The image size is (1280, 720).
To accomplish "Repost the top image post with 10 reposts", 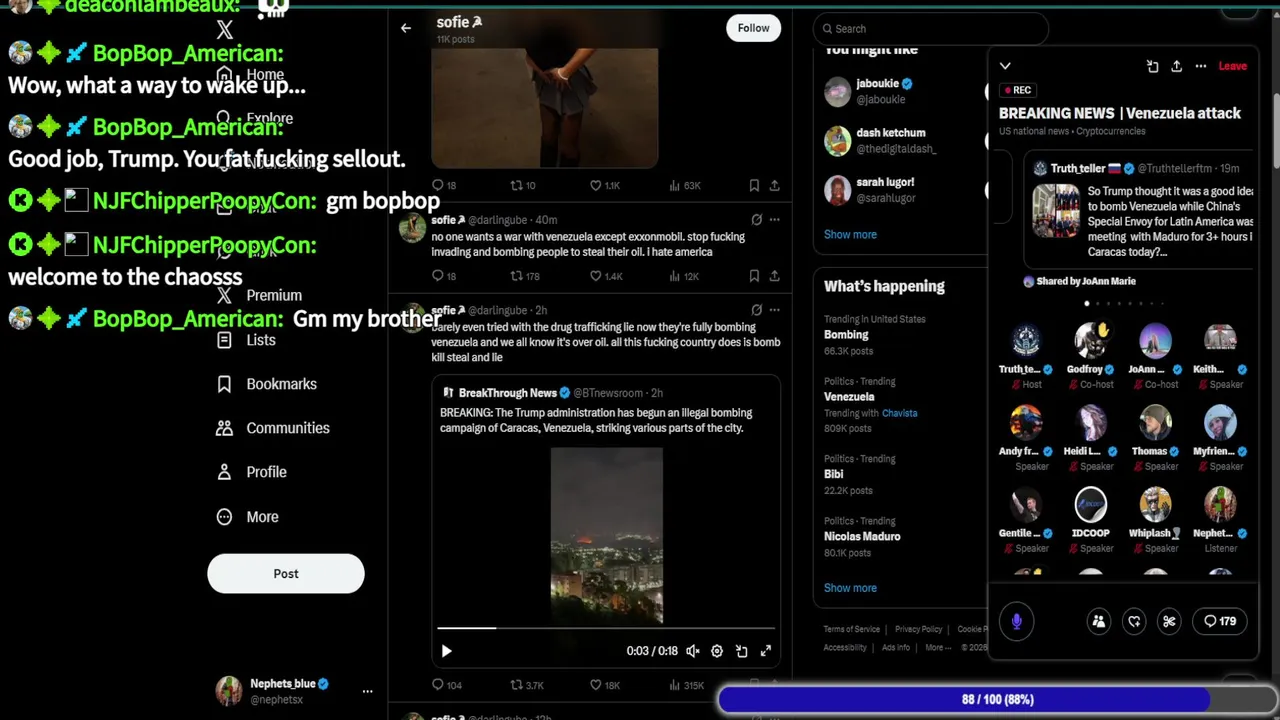I will point(517,185).
